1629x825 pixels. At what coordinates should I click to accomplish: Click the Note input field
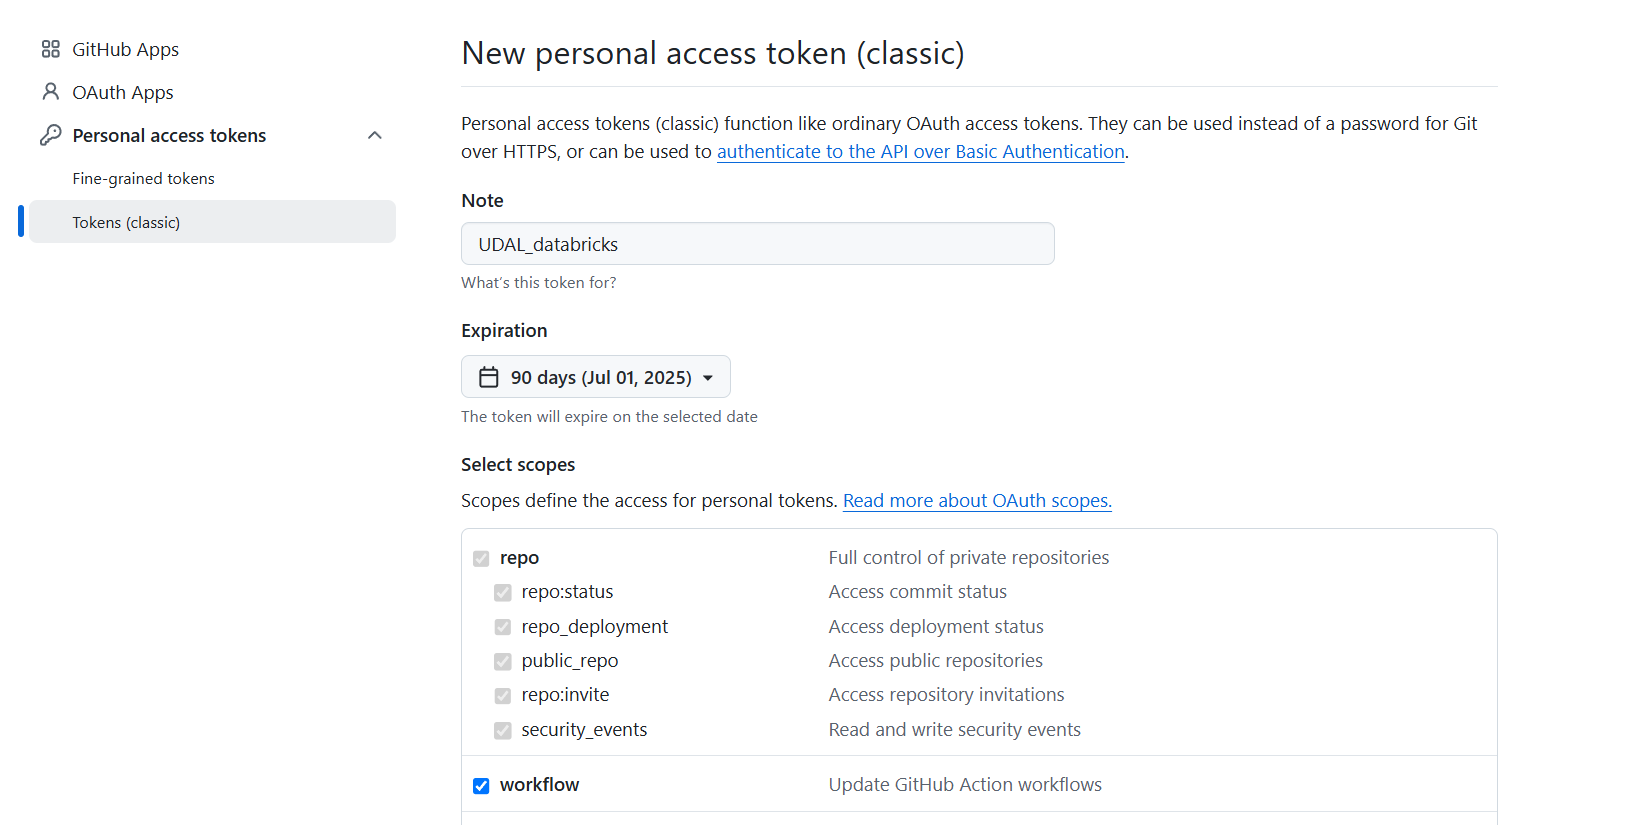pyautogui.click(x=758, y=244)
